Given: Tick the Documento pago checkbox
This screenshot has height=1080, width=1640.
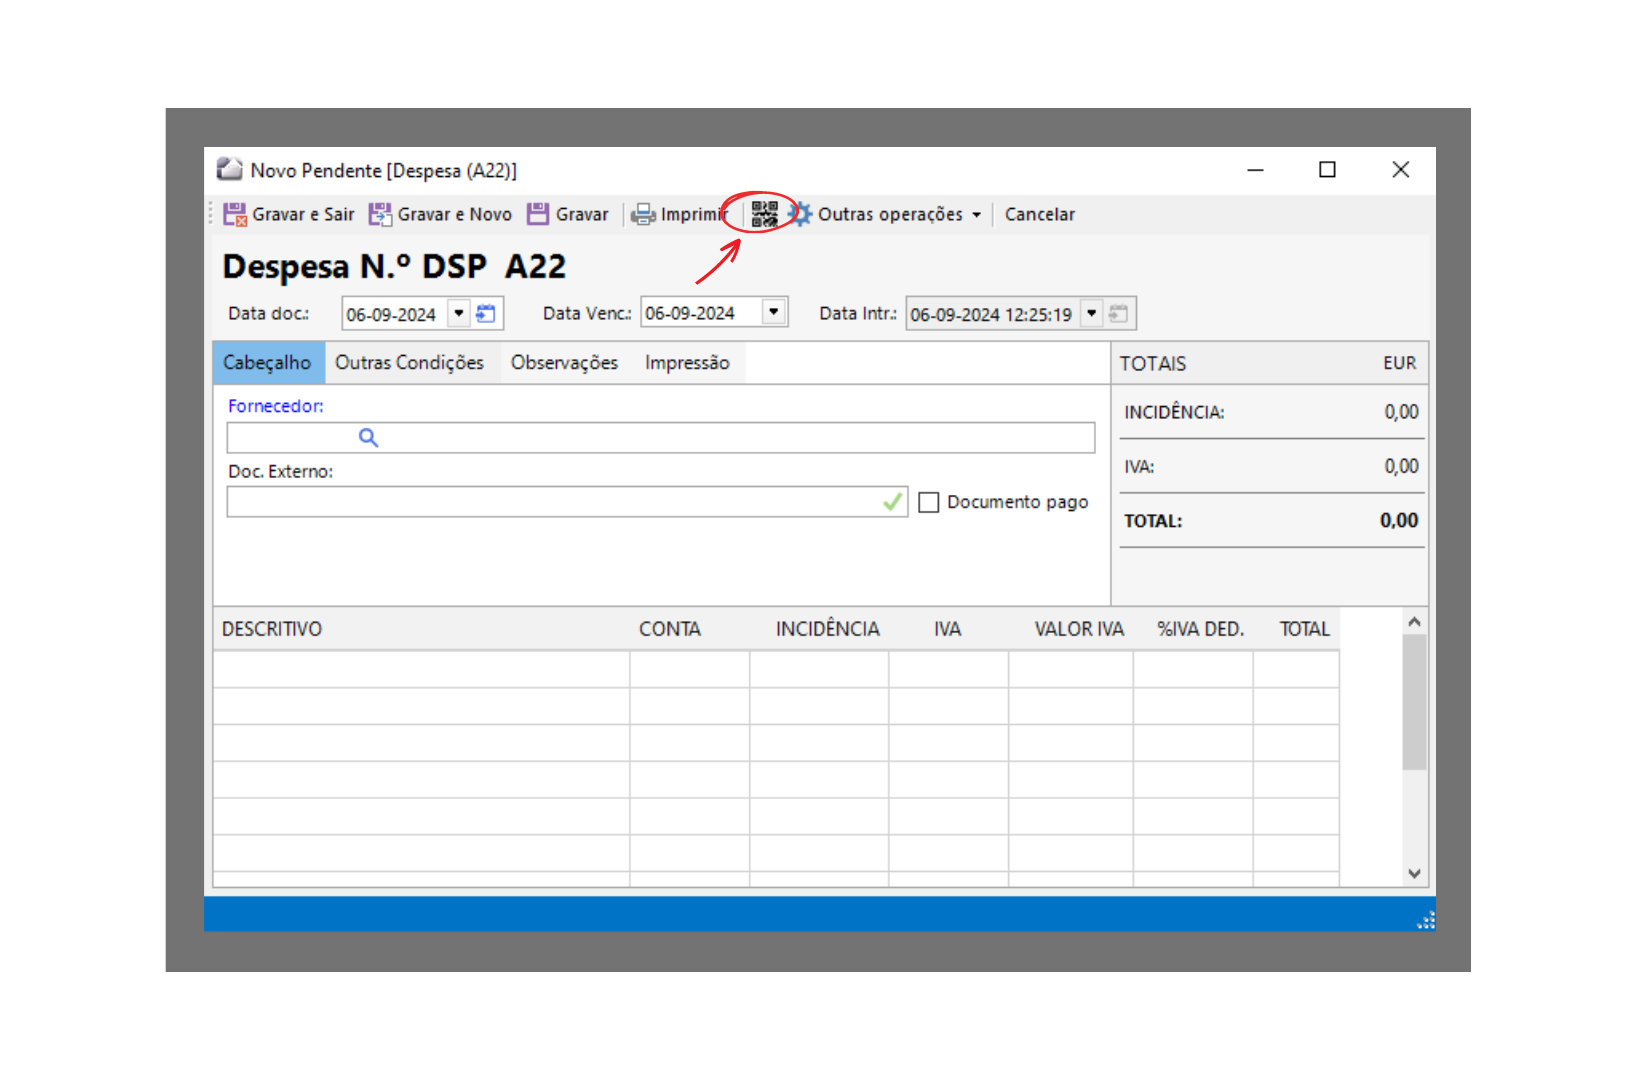Looking at the screenshot, I should click(929, 502).
